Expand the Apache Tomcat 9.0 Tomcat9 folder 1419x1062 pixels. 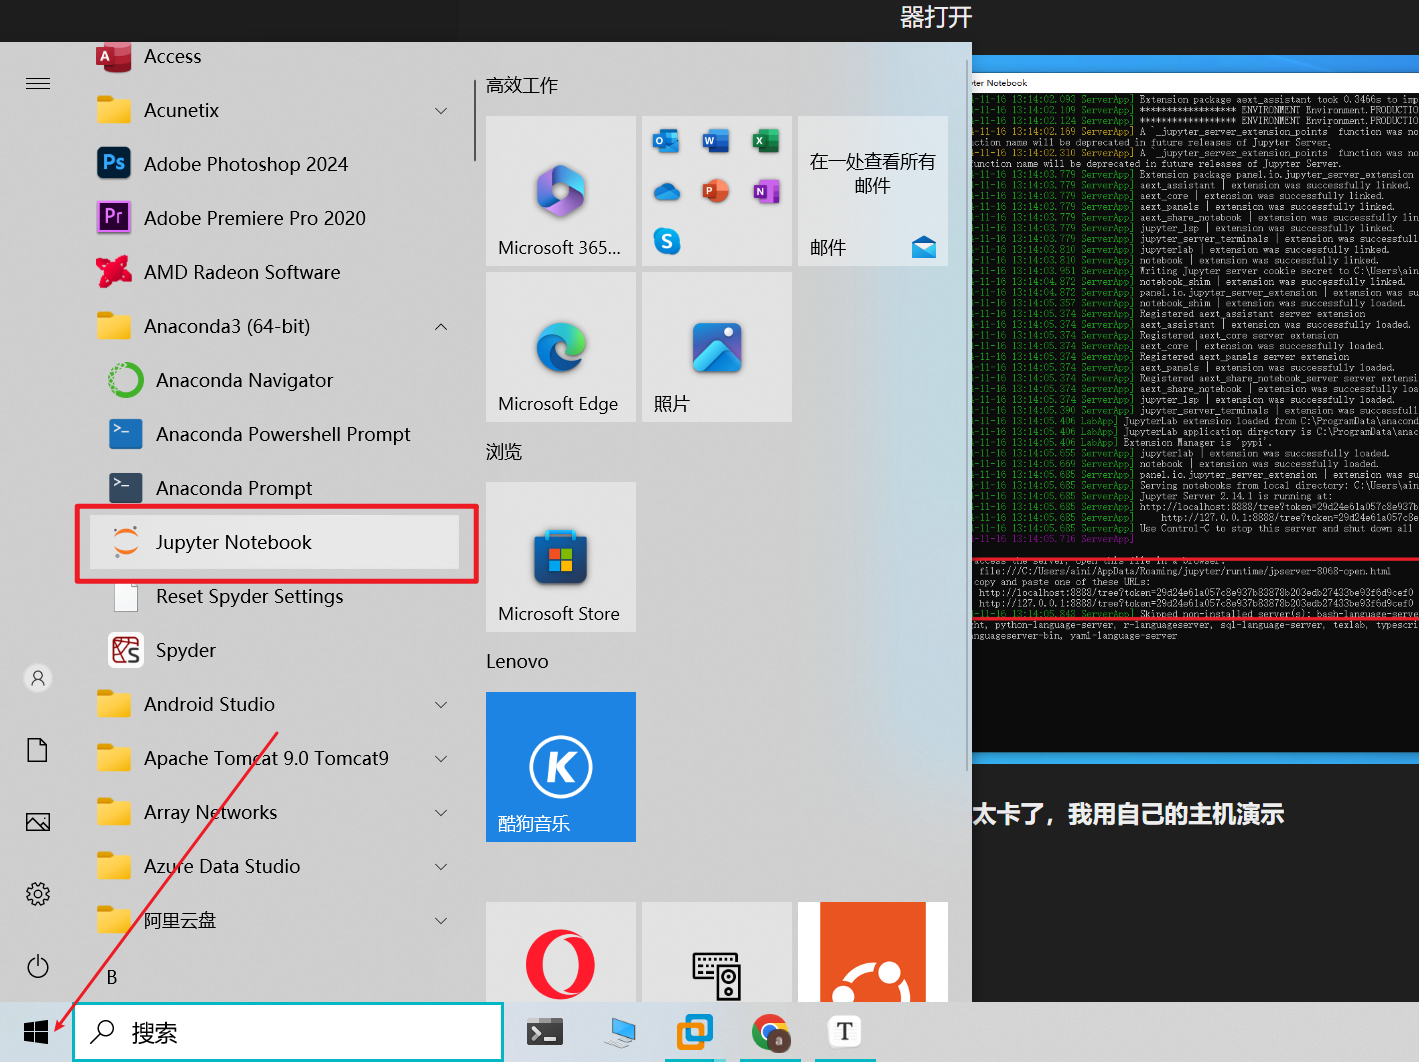tap(441, 758)
